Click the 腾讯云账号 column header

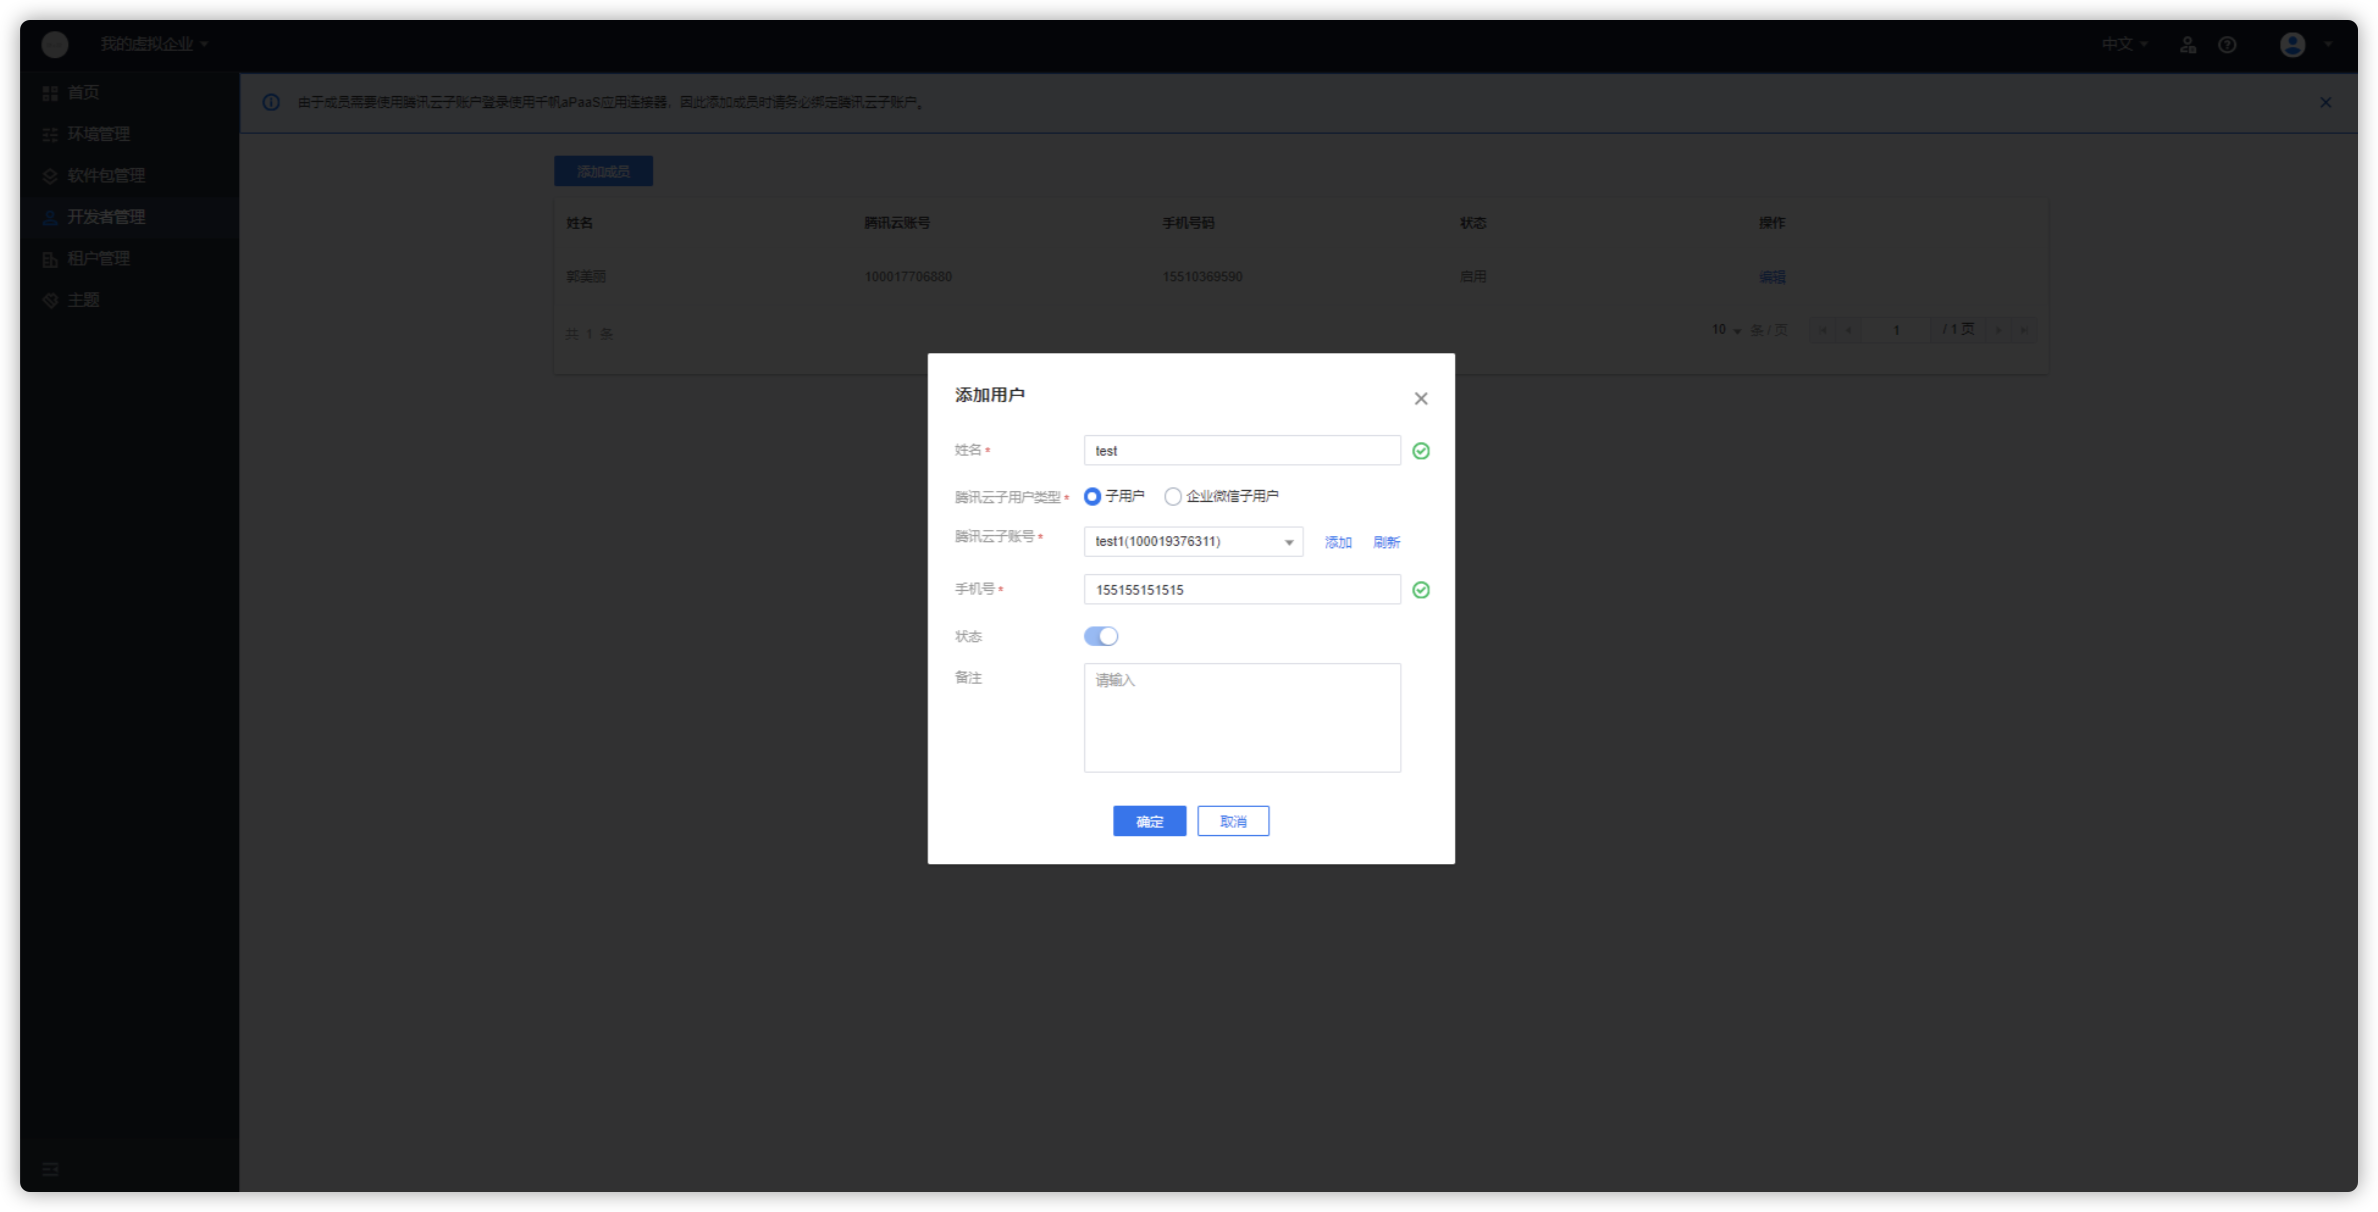pos(897,223)
